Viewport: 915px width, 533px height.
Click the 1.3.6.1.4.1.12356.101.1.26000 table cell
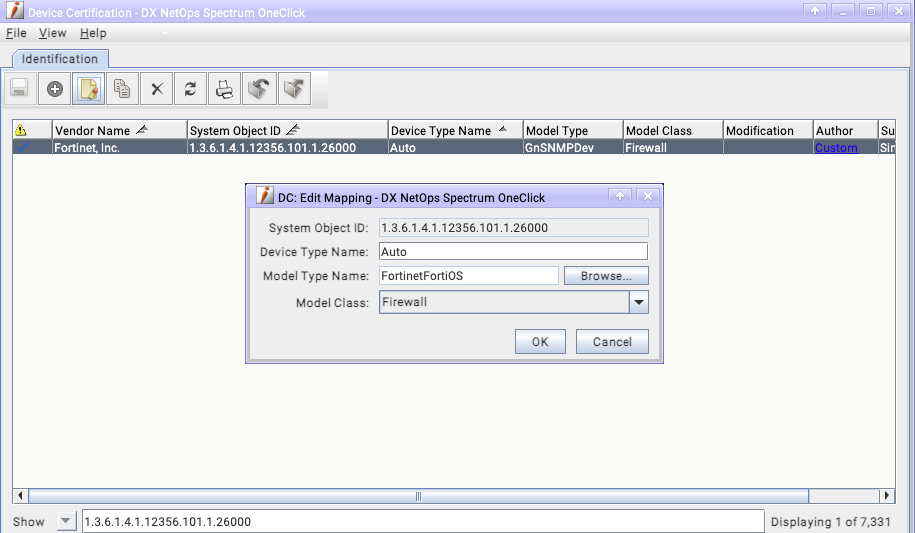tap(287, 148)
